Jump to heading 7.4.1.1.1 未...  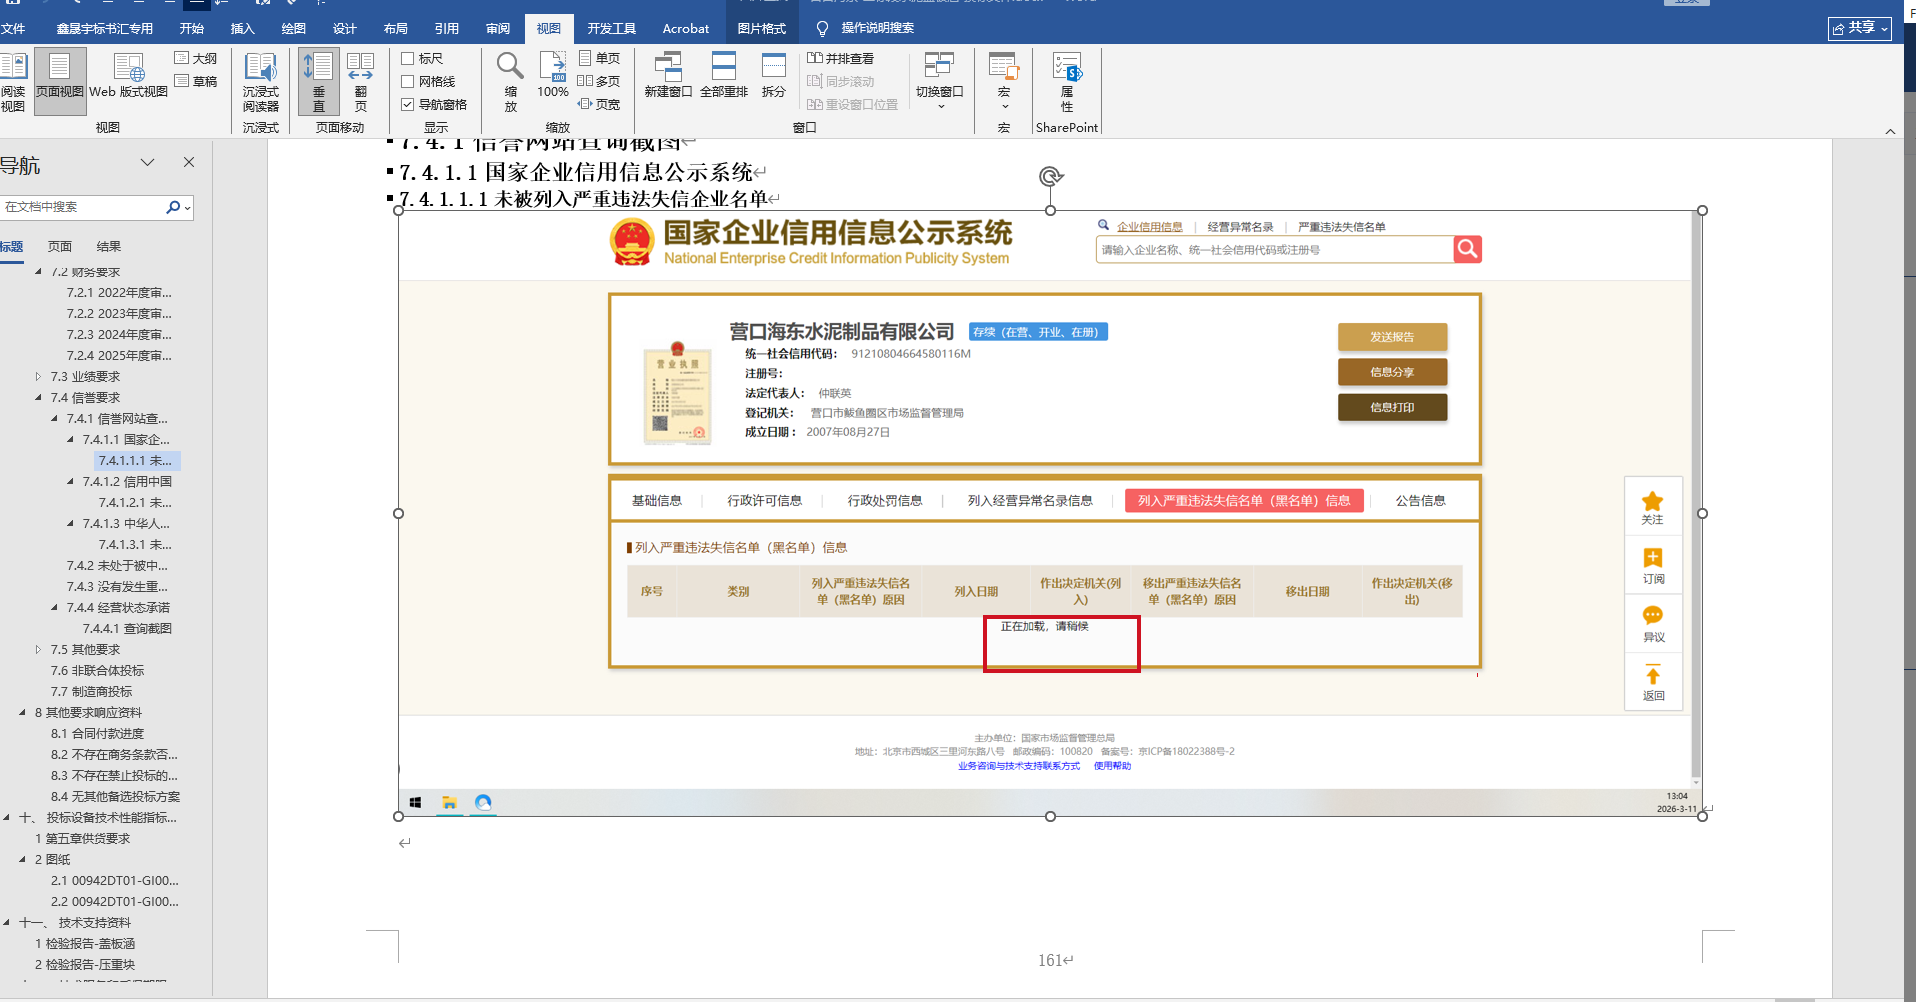[135, 461]
